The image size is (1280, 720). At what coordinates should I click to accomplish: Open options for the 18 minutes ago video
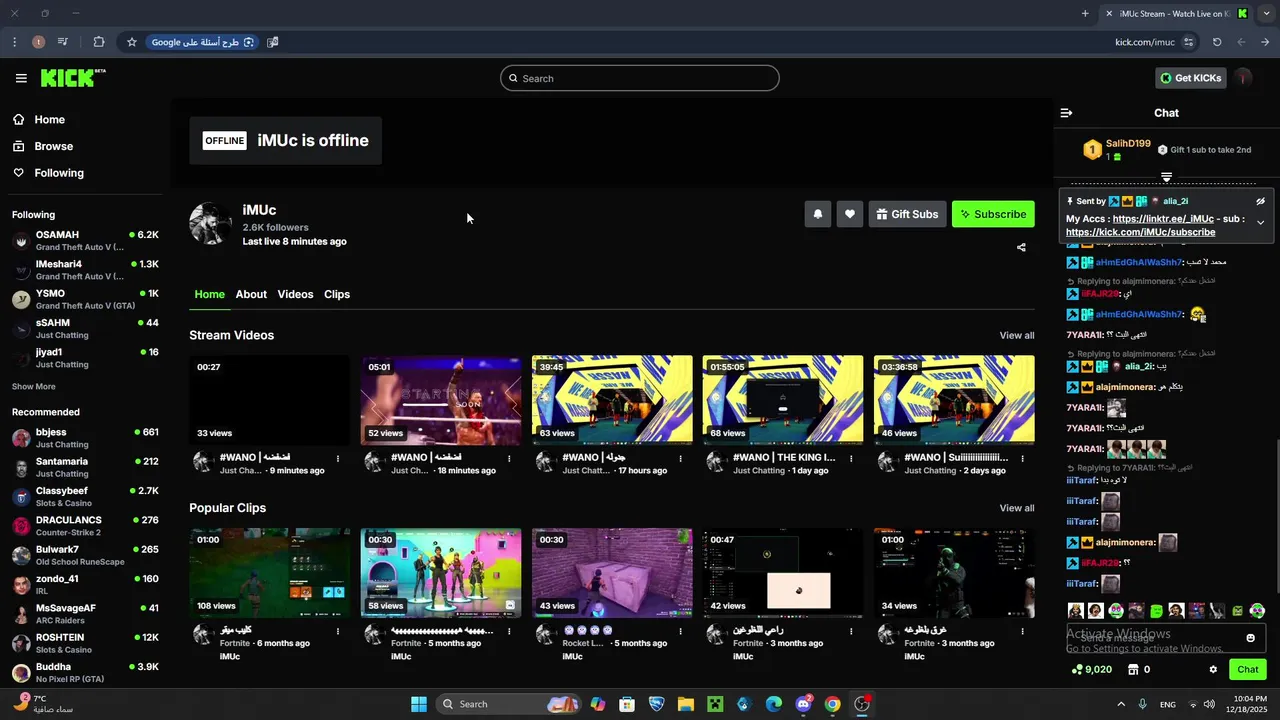pyautogui.click(x=509, y=459)
